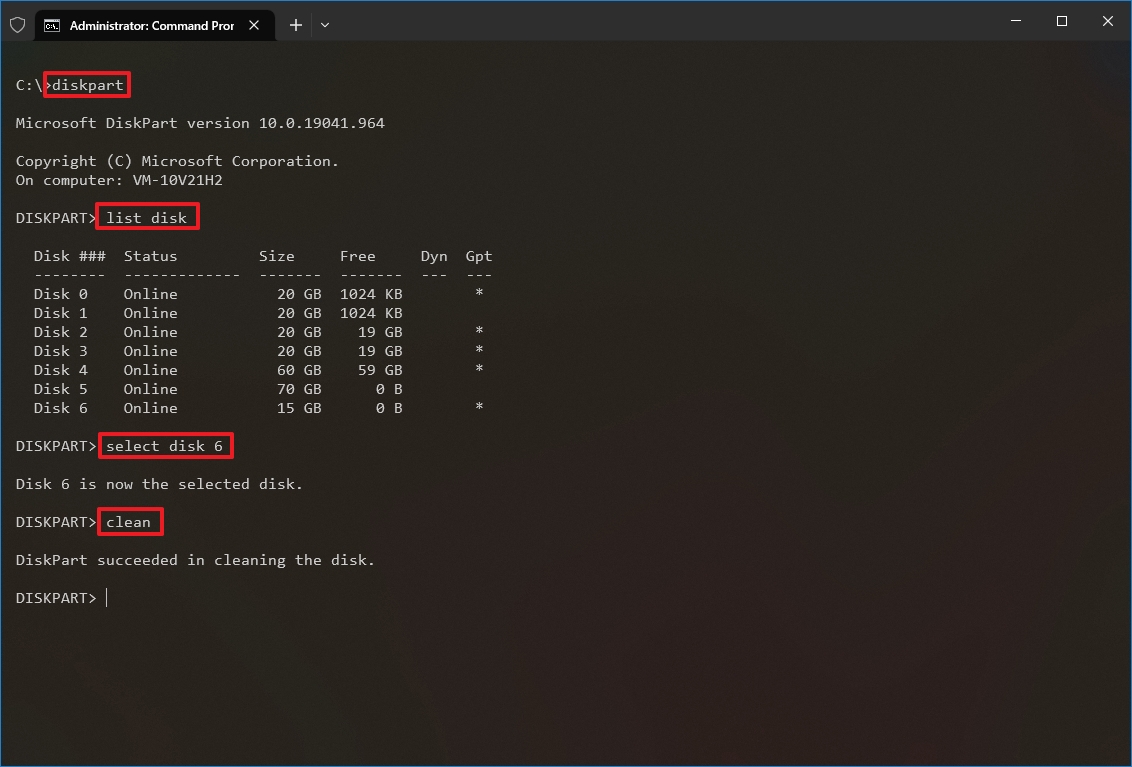This screenshot has height=767, width=1132.
Task: Click the highlighted diskpart command
Action: (x=86, y=85)
